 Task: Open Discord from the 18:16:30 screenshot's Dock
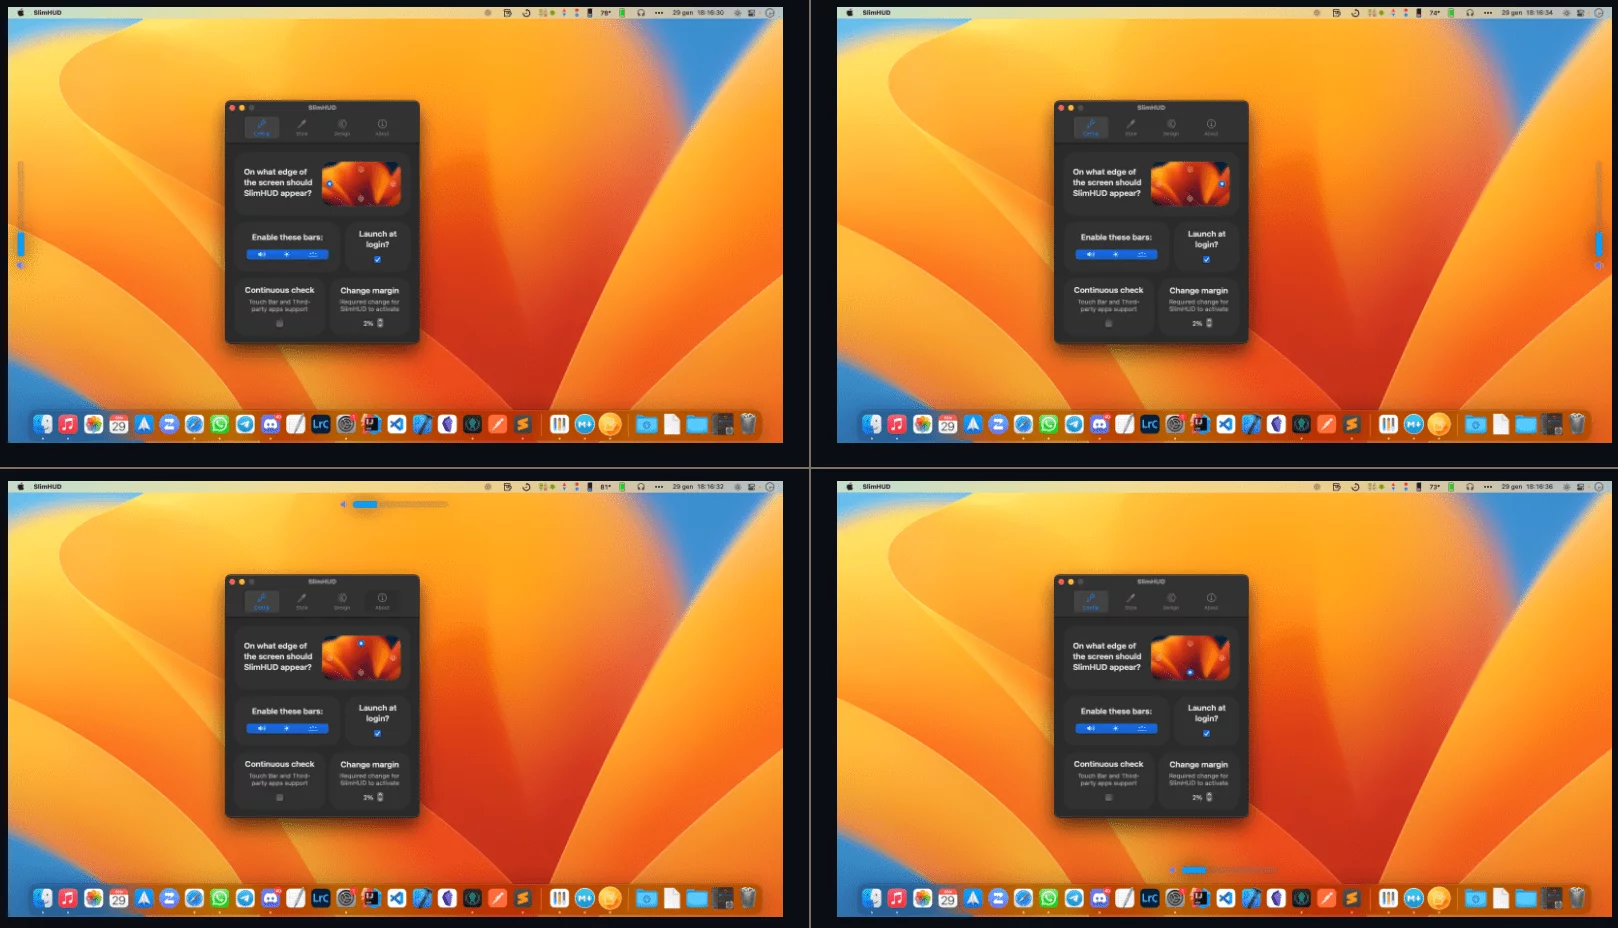(270, 424)
